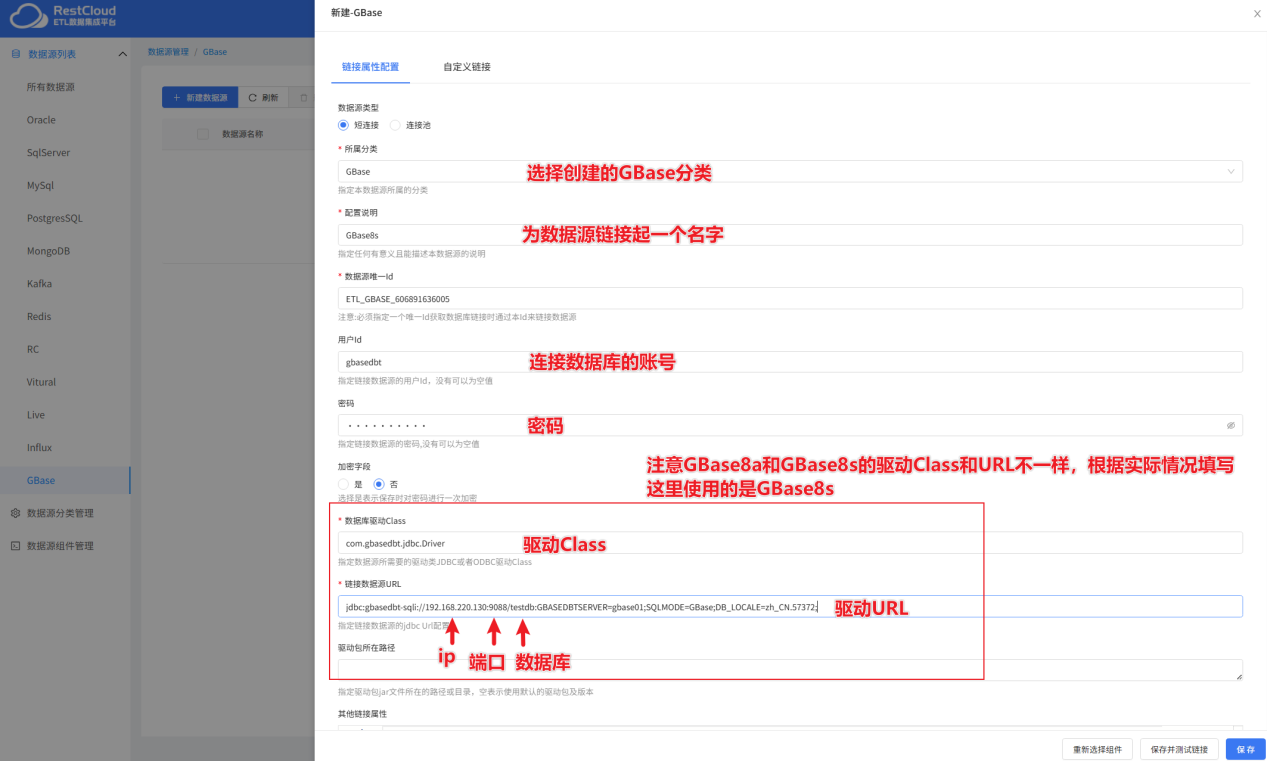1267x761 pixels.
Task: Open the 所属分类 GBase dropdown
Action: [790, 172]
